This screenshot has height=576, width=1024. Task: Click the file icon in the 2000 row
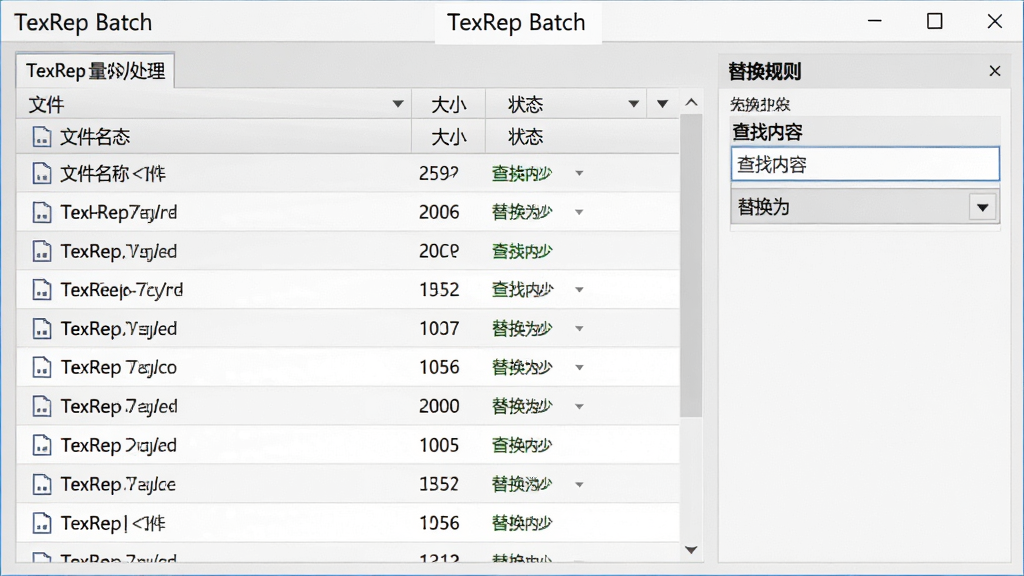42,406
